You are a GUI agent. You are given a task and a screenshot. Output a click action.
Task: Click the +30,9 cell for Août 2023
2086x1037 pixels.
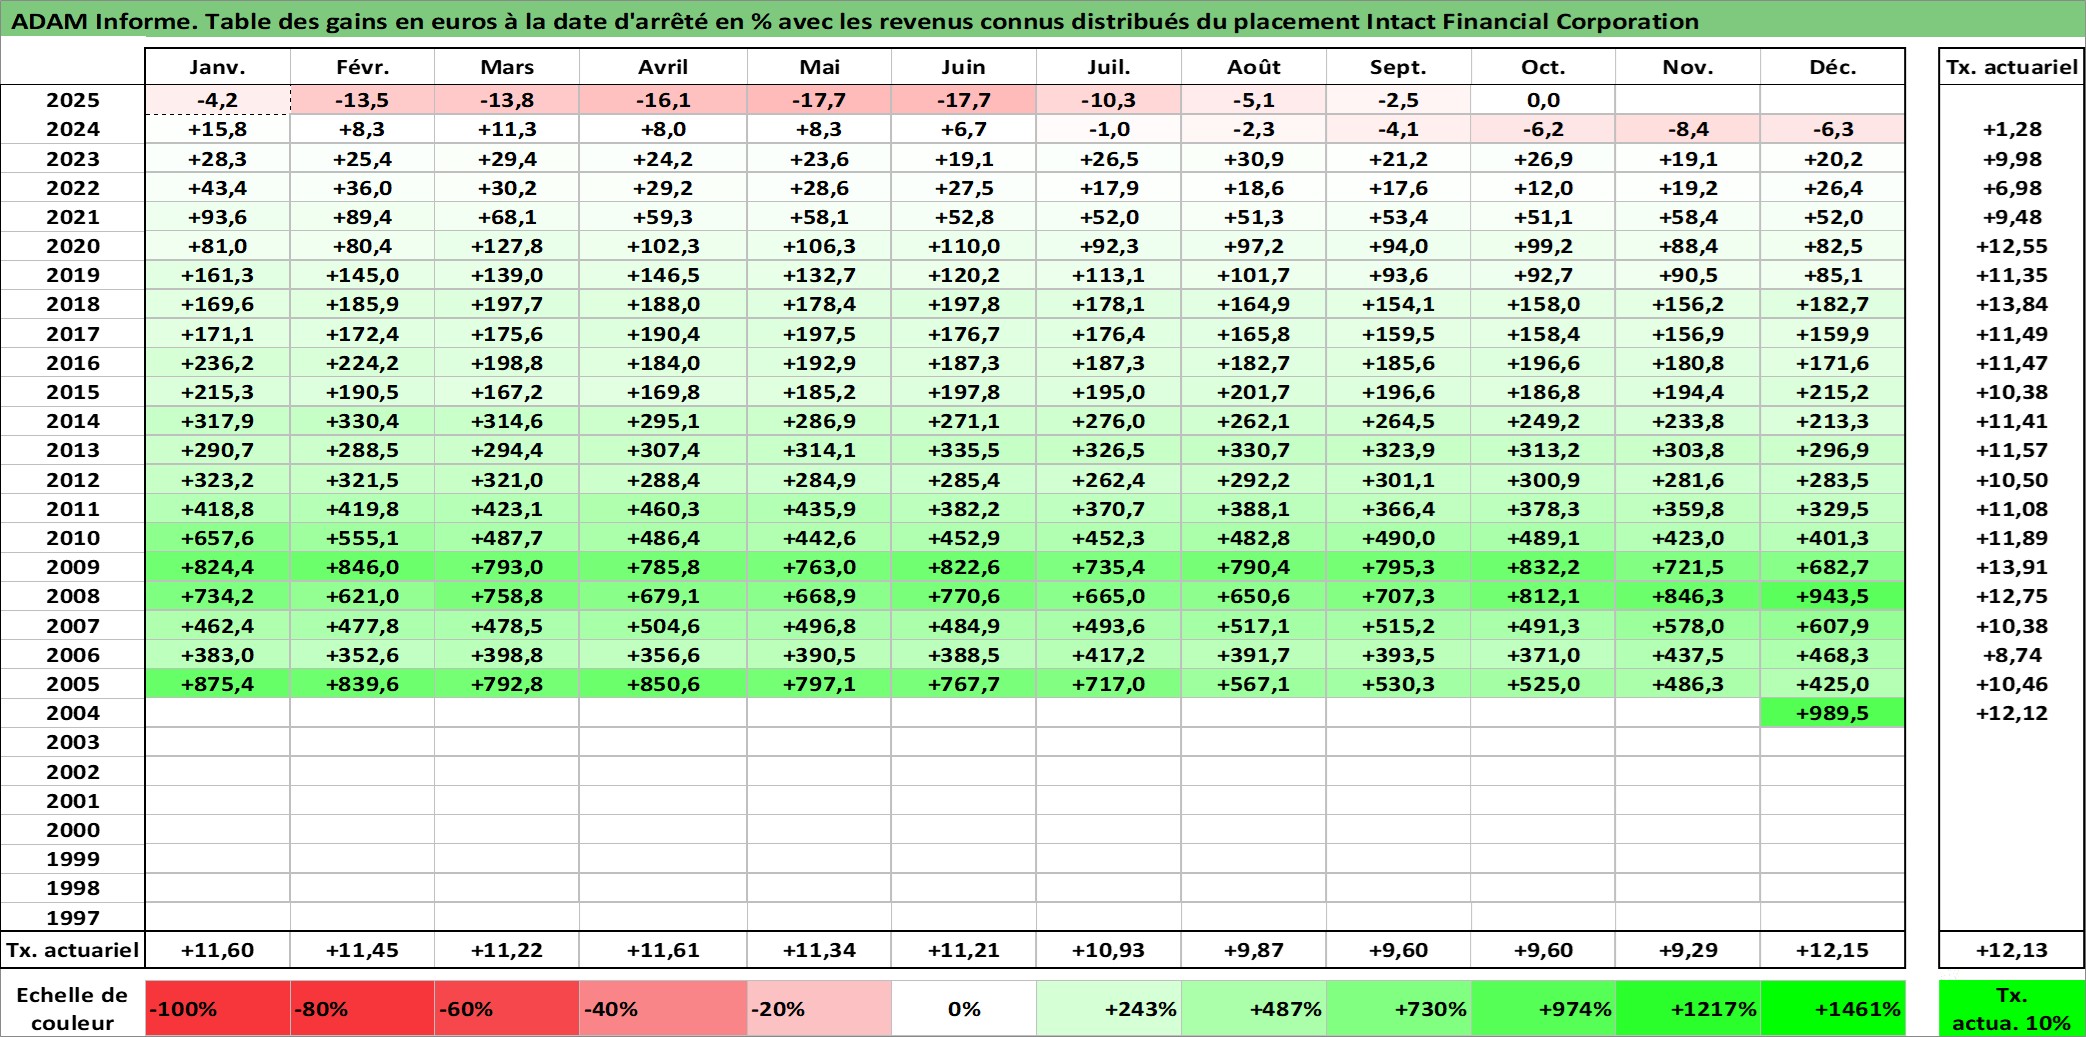pos(1254,159)
